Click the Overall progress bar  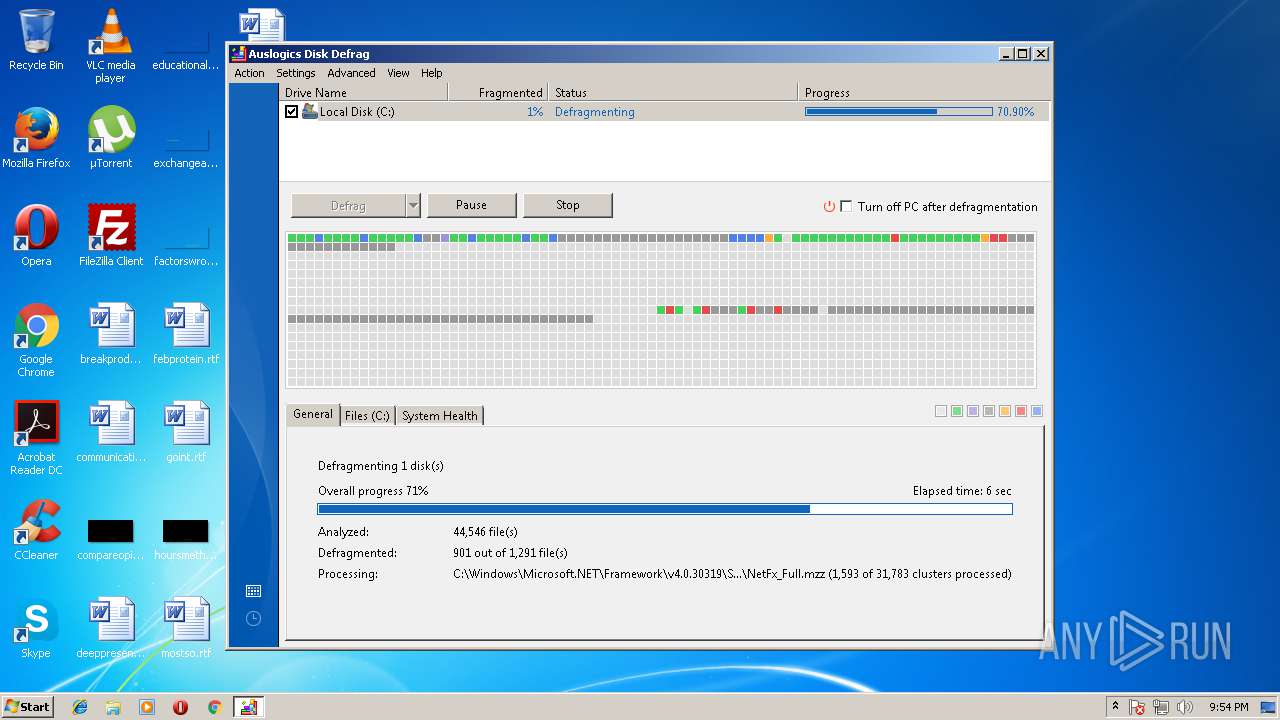point(665,509)
